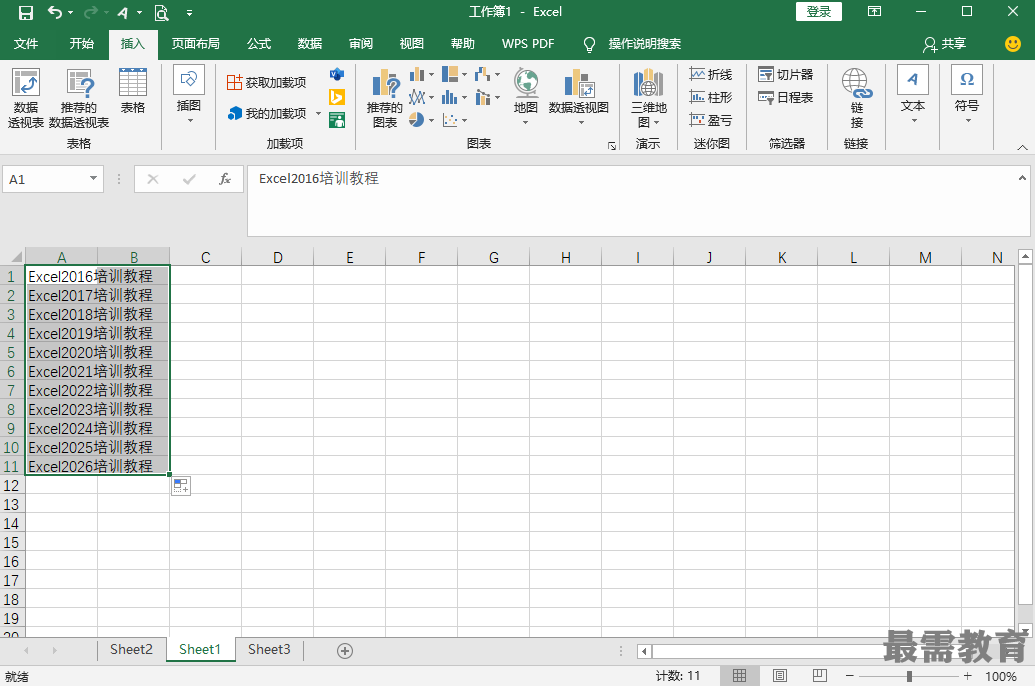This screenshot has width=1035, height=686.
Task: Open the WPS PDF tab
Action: (528, 44)
